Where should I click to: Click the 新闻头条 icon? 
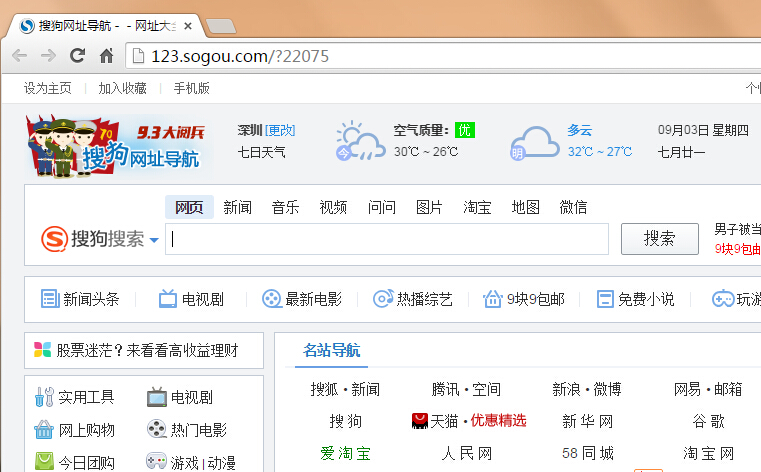50,299
